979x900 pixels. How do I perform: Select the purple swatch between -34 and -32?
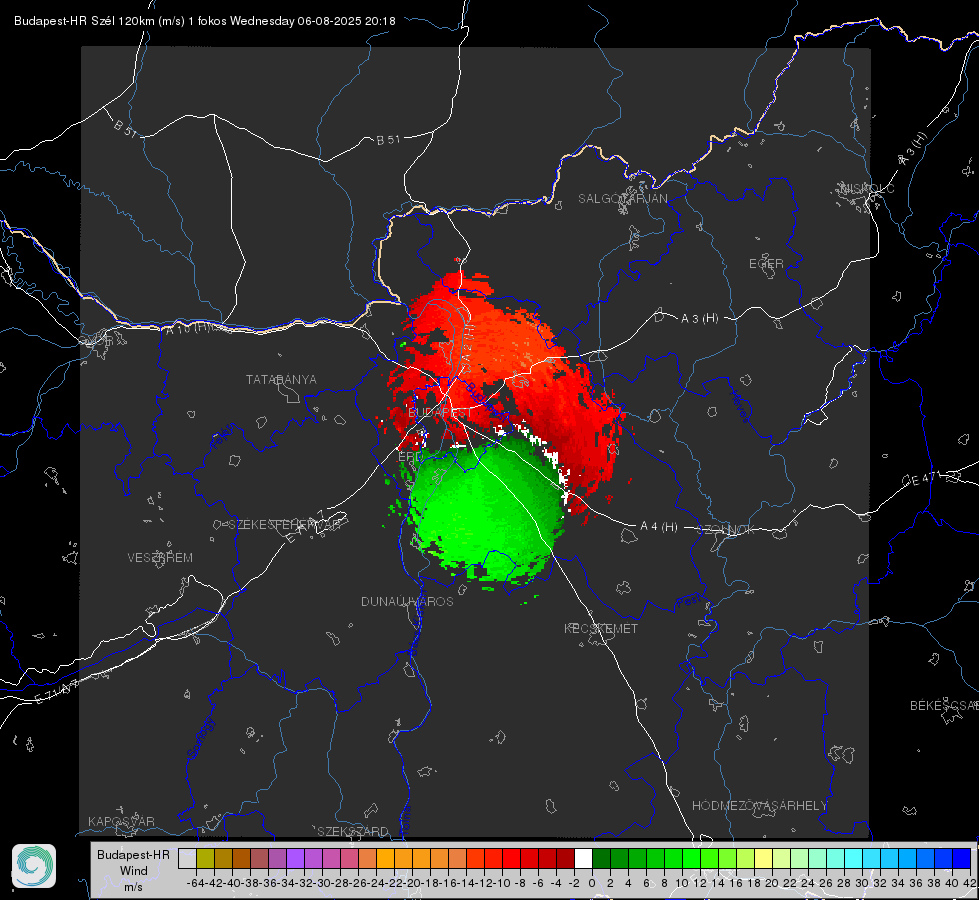click(295, 858)
